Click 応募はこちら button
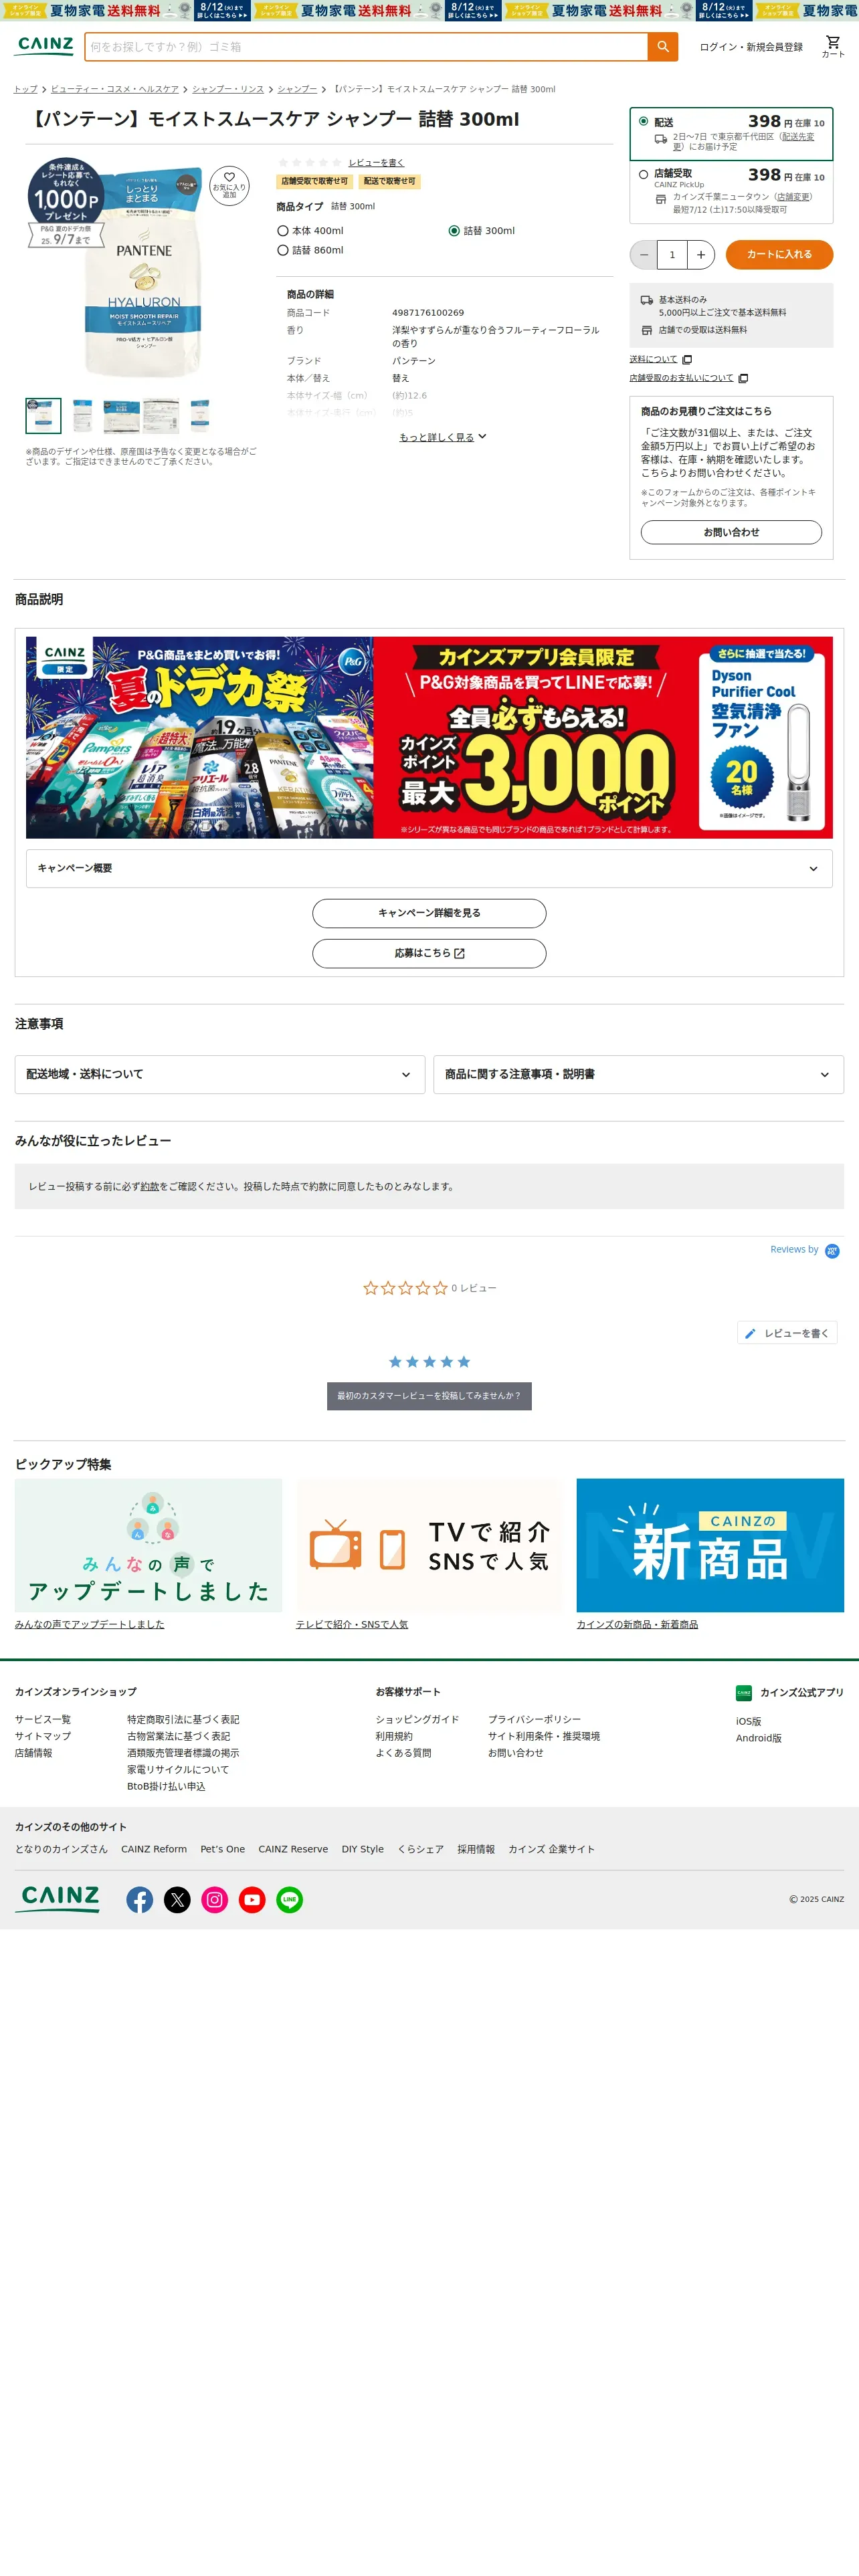This screenshot has height=2576, width=859. pos(429,953)
